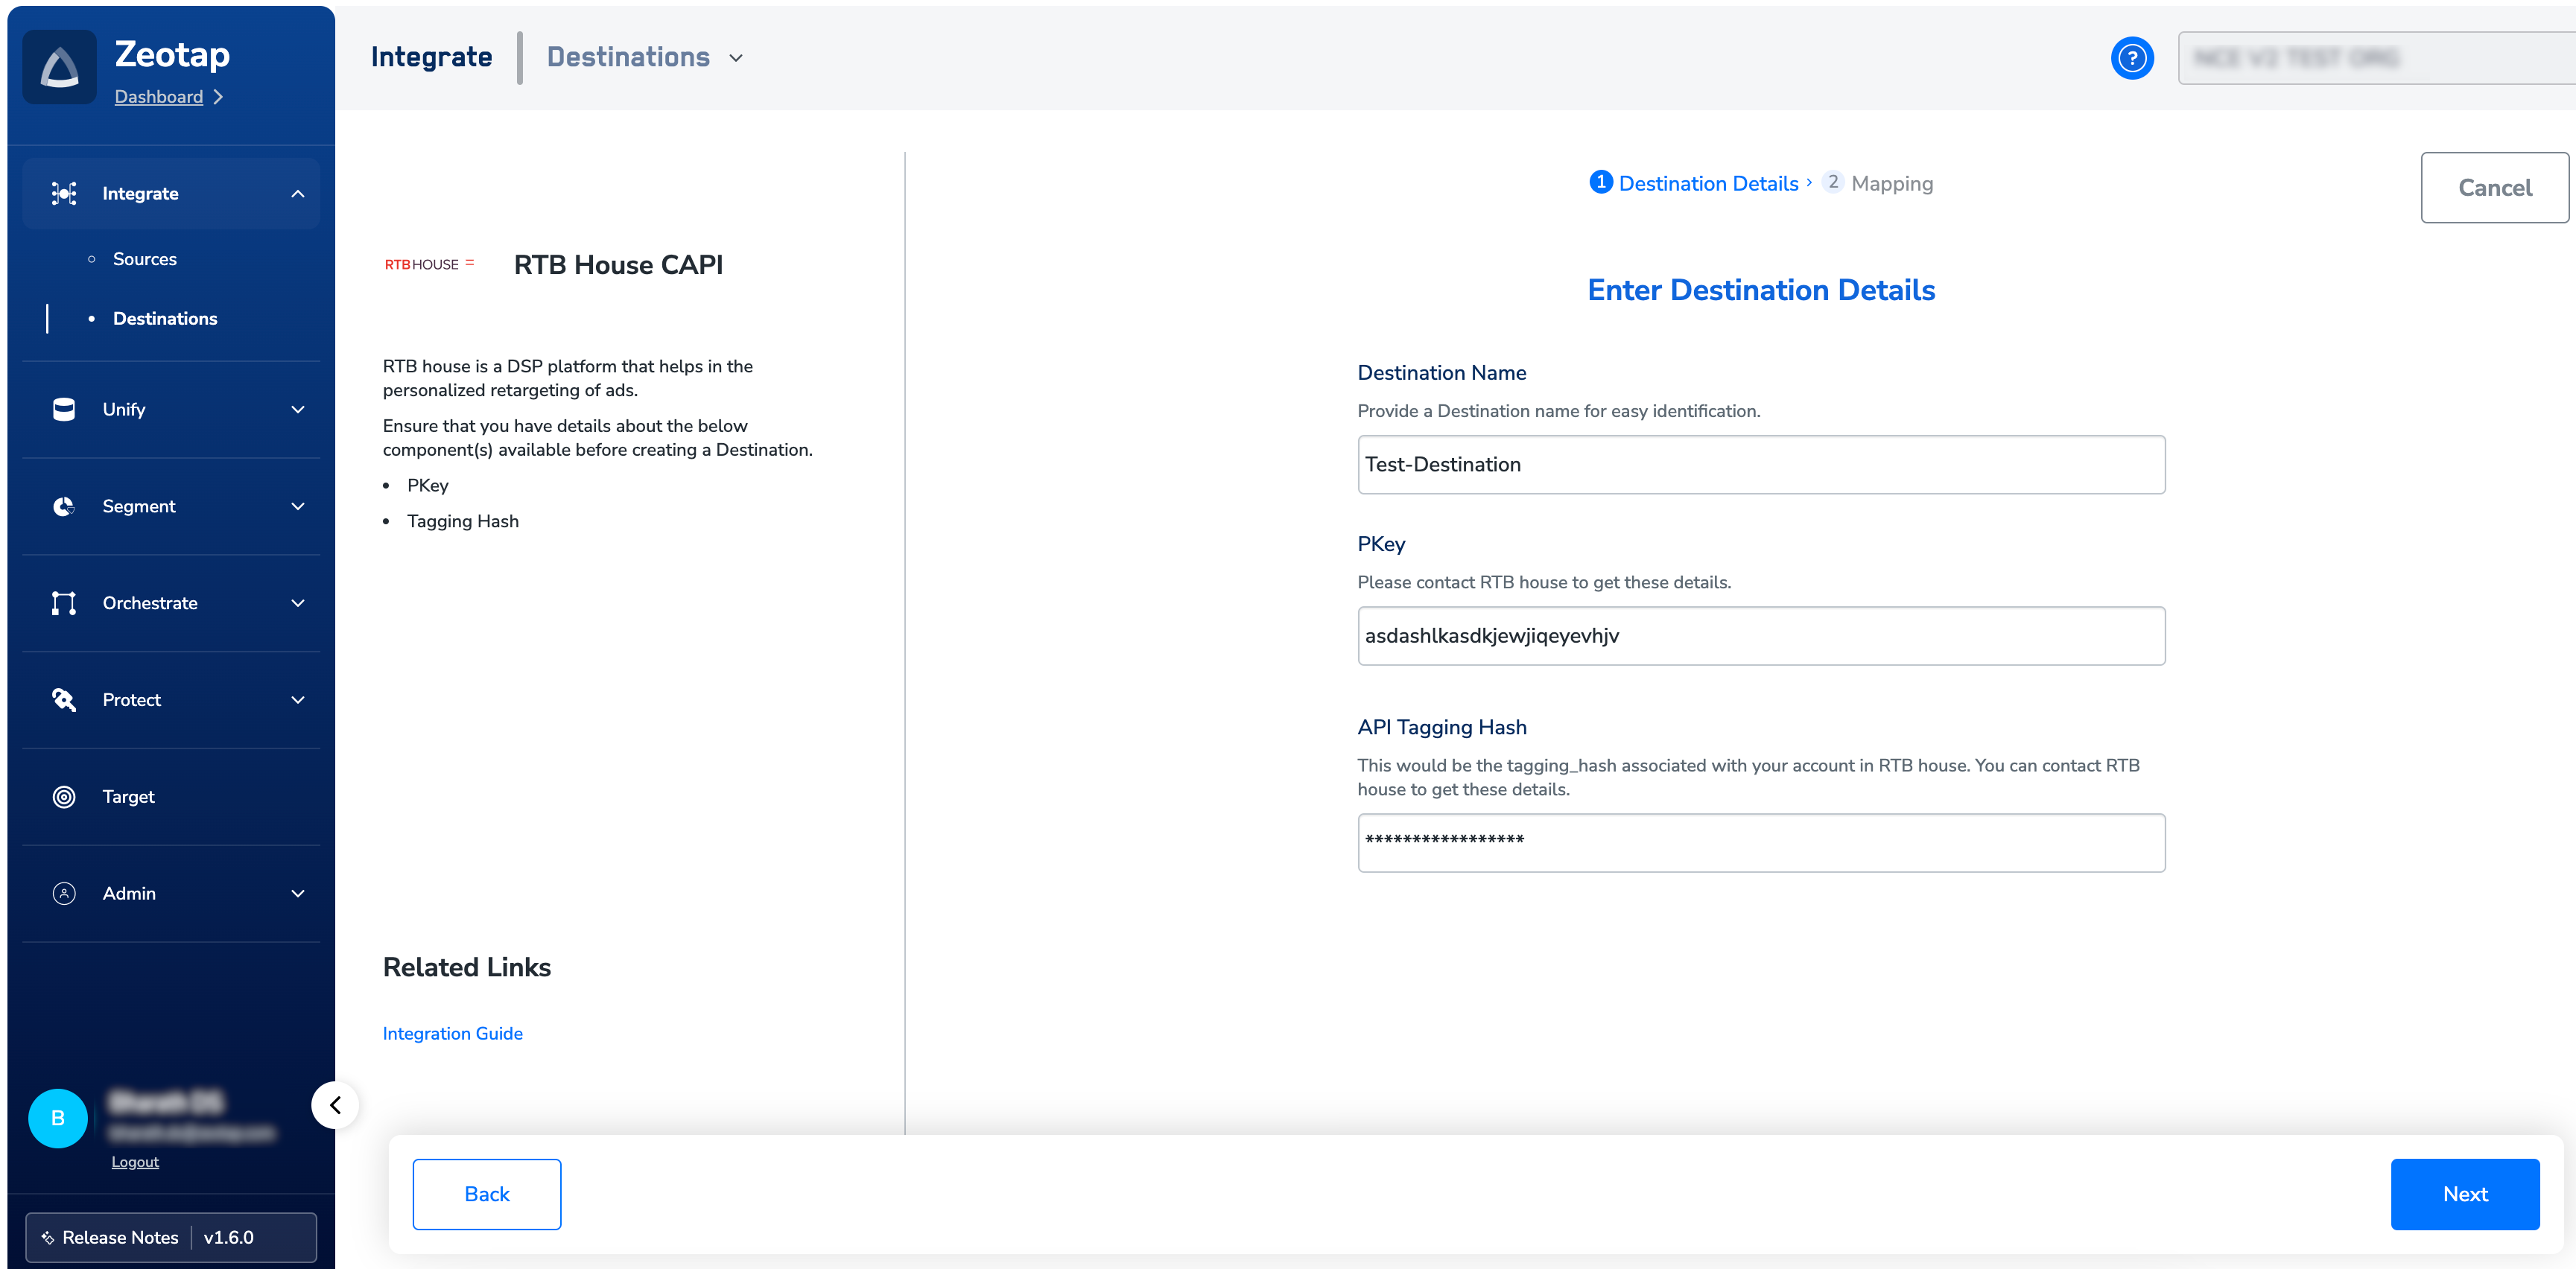This screenshot has width=2576, height=1269.
Task: Click the user avatar B circle
Action: click(x=58, y=1118)
